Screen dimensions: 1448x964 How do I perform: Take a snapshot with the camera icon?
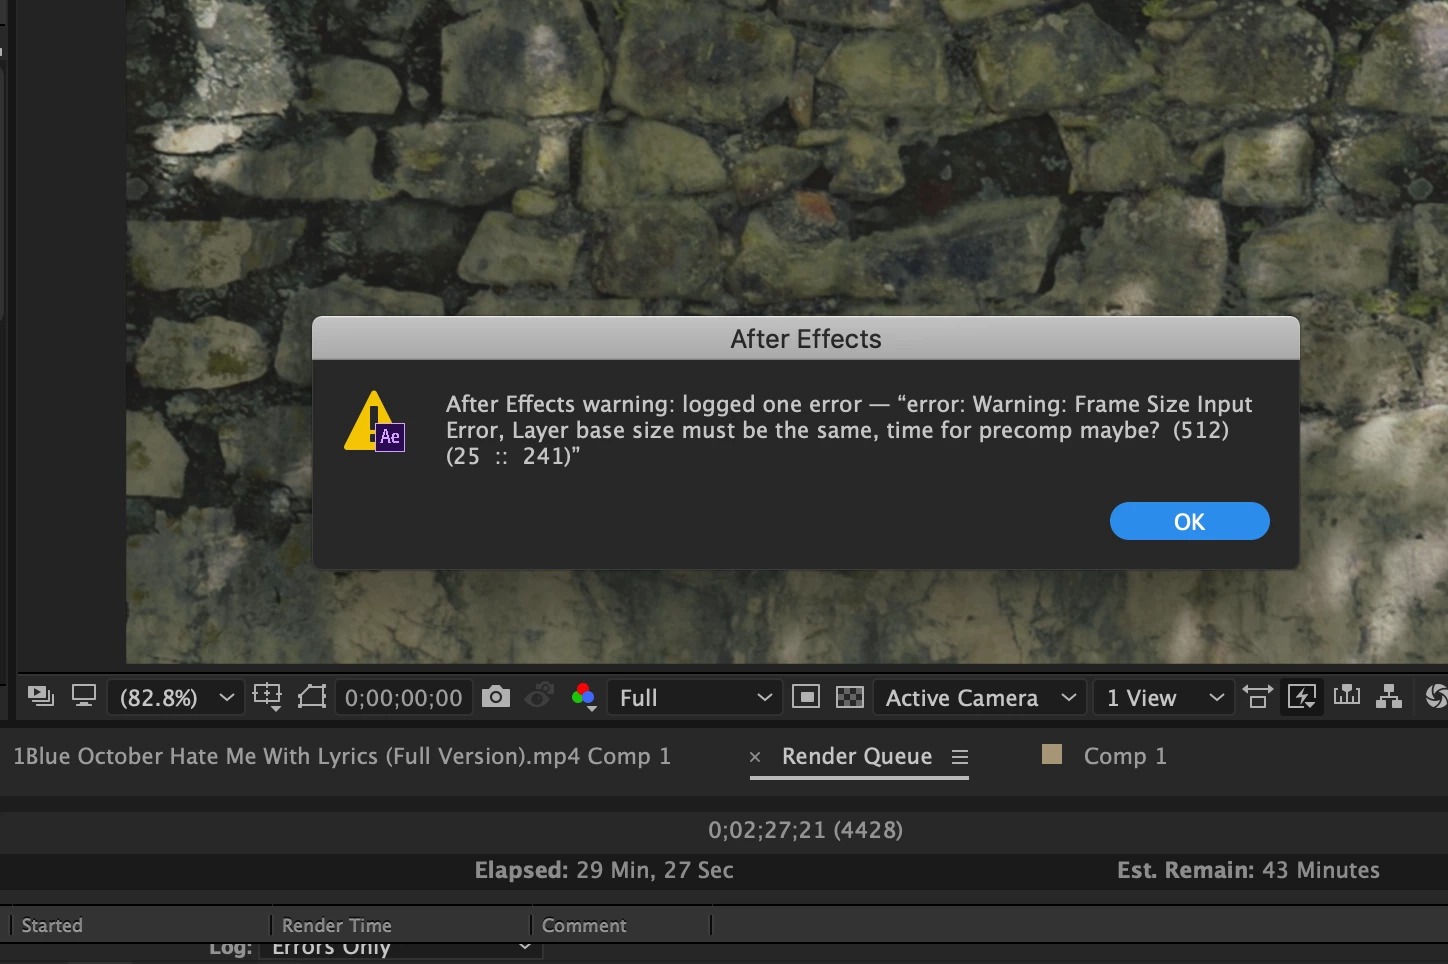(496, 696)
